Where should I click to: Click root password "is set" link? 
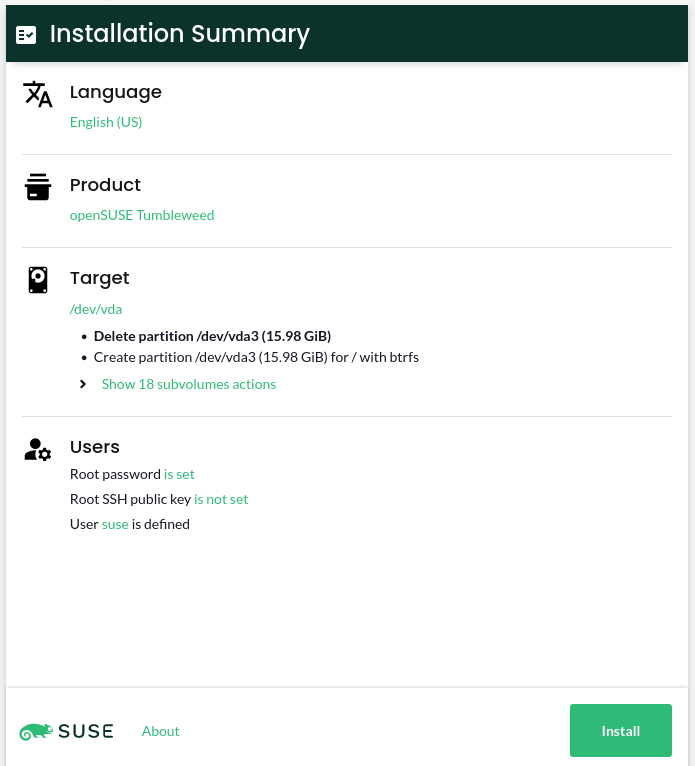pyautogui.click(x=179, y=474)
